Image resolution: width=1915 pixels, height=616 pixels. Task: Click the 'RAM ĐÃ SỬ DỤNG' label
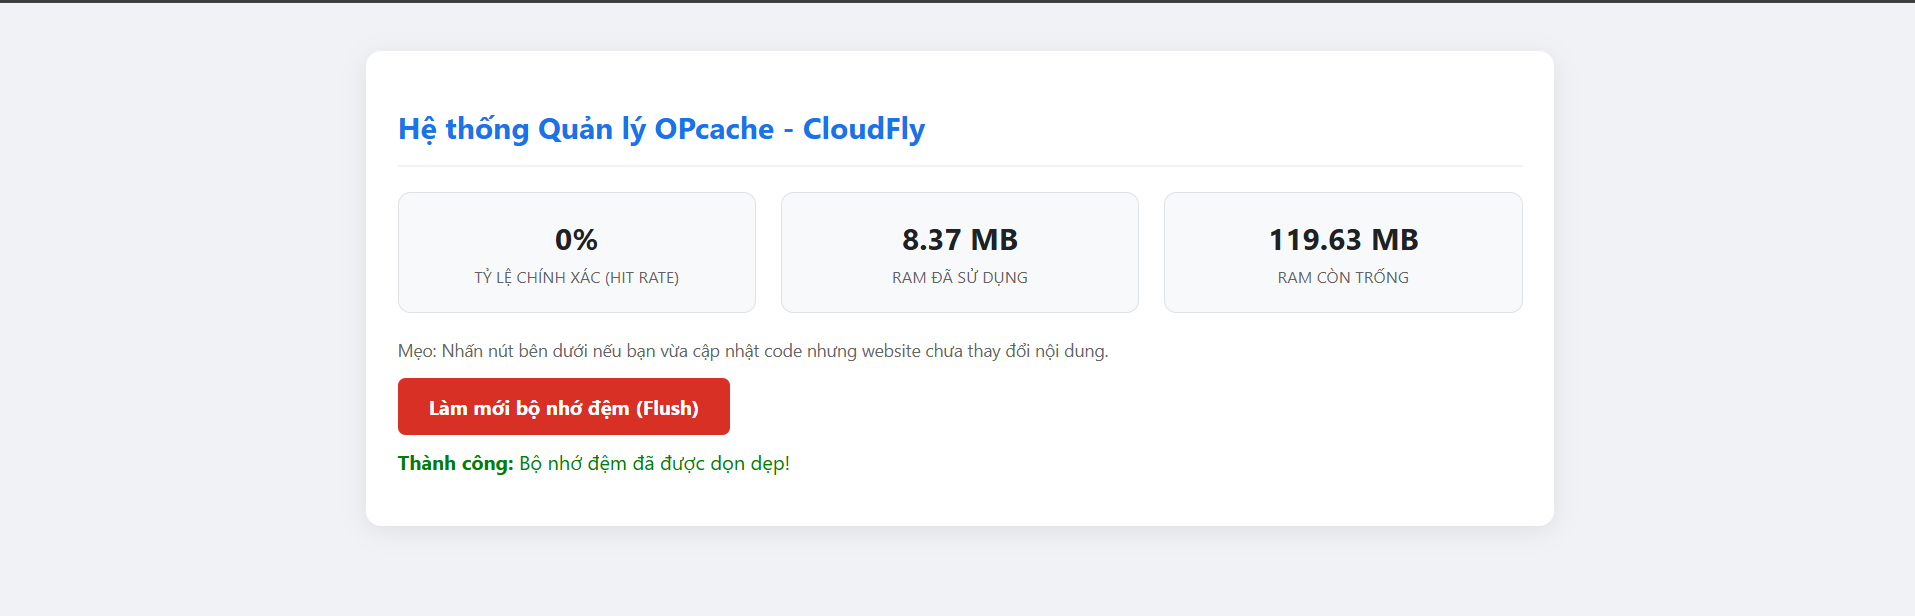click(959, 278)
